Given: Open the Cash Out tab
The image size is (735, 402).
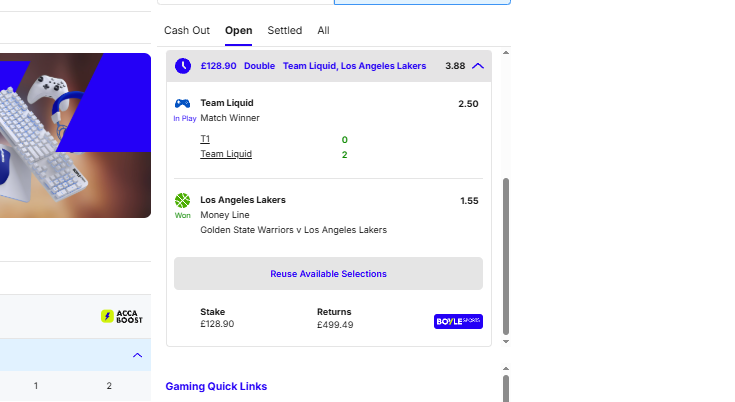Looking at the screenshot, I should point(187,30).
